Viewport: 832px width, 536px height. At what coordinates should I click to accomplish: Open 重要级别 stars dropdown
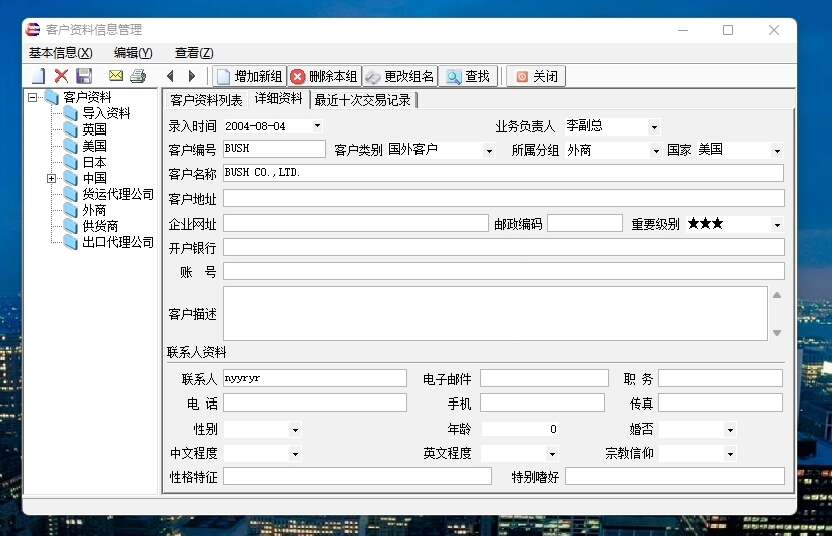click(x=777, y=224)
